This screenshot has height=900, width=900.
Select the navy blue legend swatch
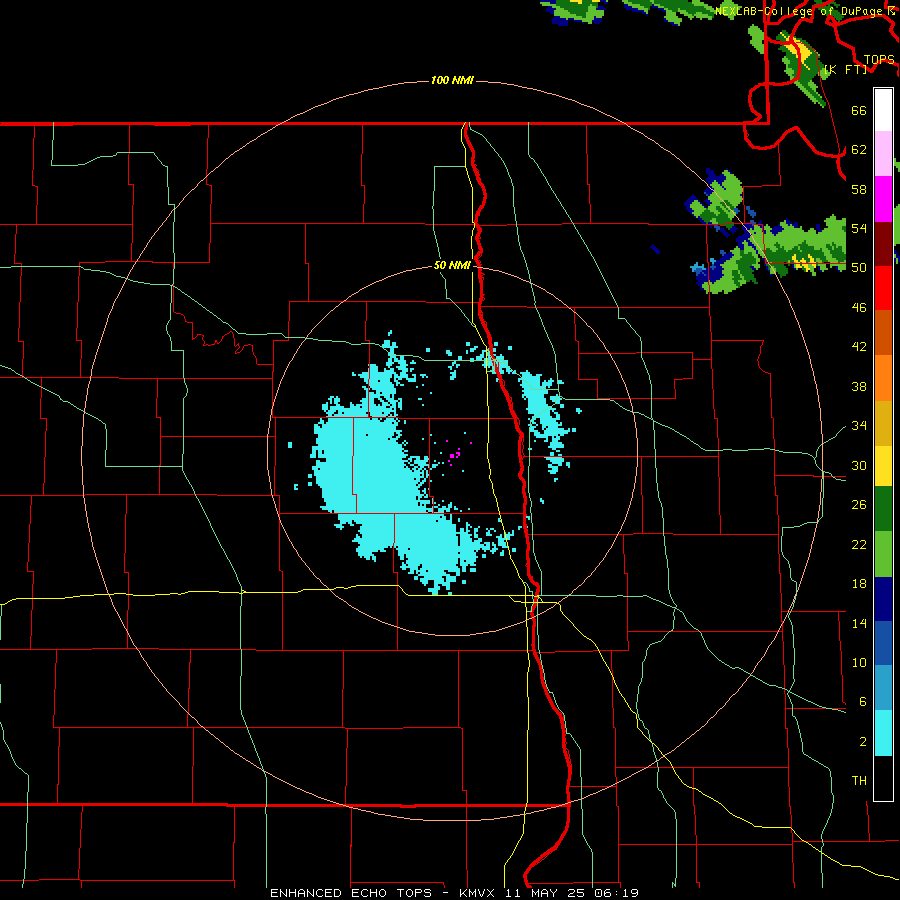883,599
